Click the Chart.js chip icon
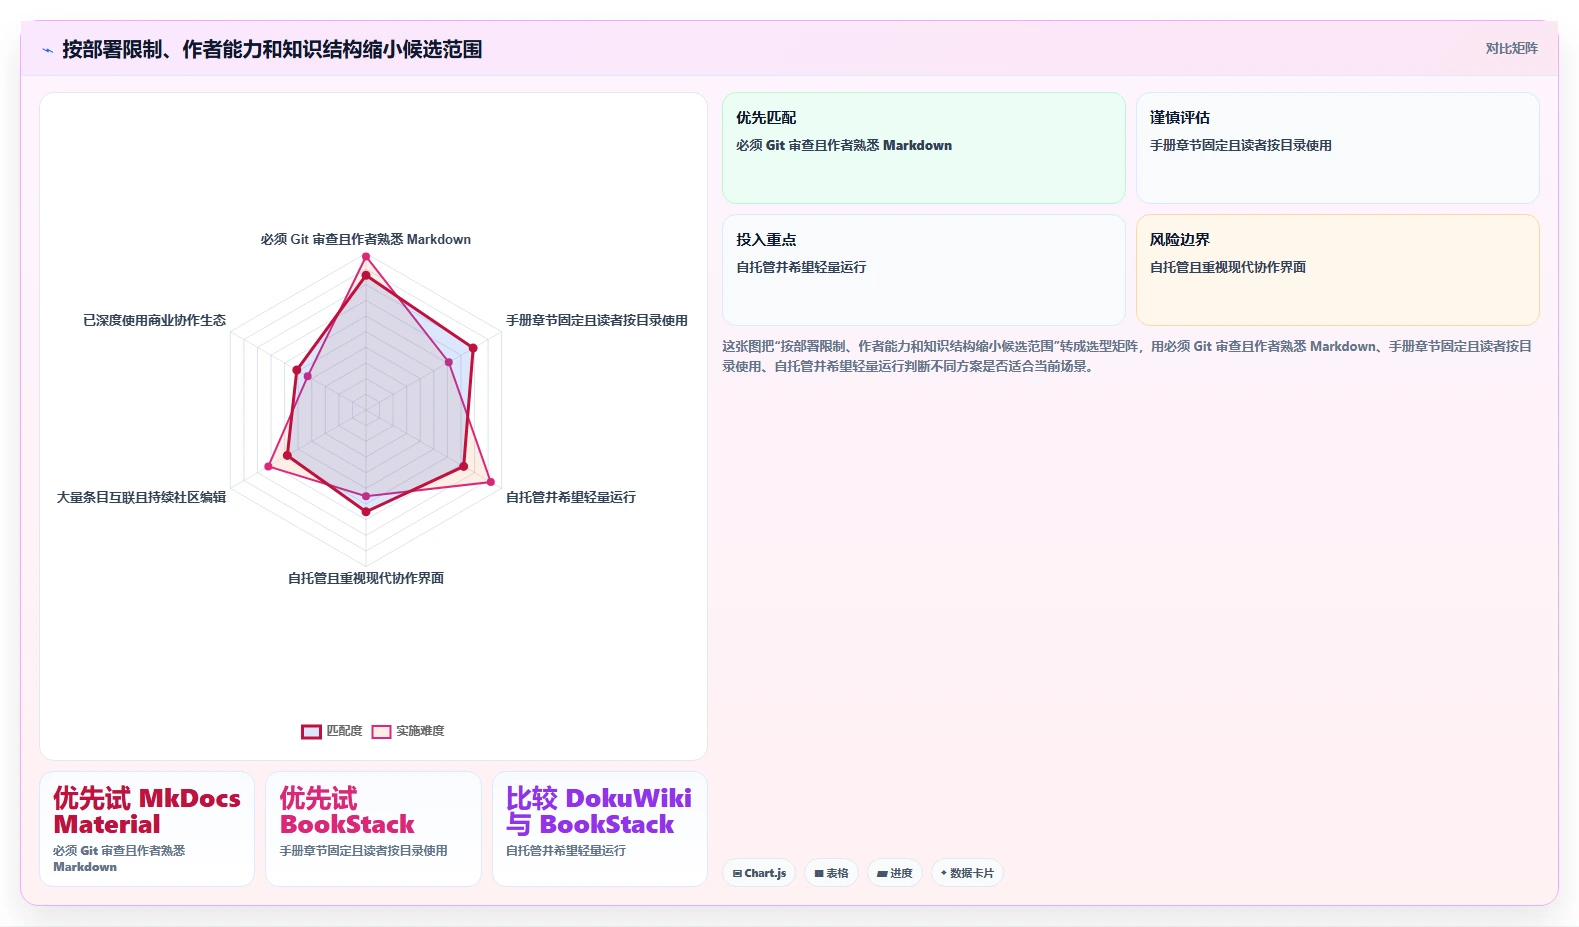The width and height of the screenshot is (1579, 927). [x=737, y=873]
